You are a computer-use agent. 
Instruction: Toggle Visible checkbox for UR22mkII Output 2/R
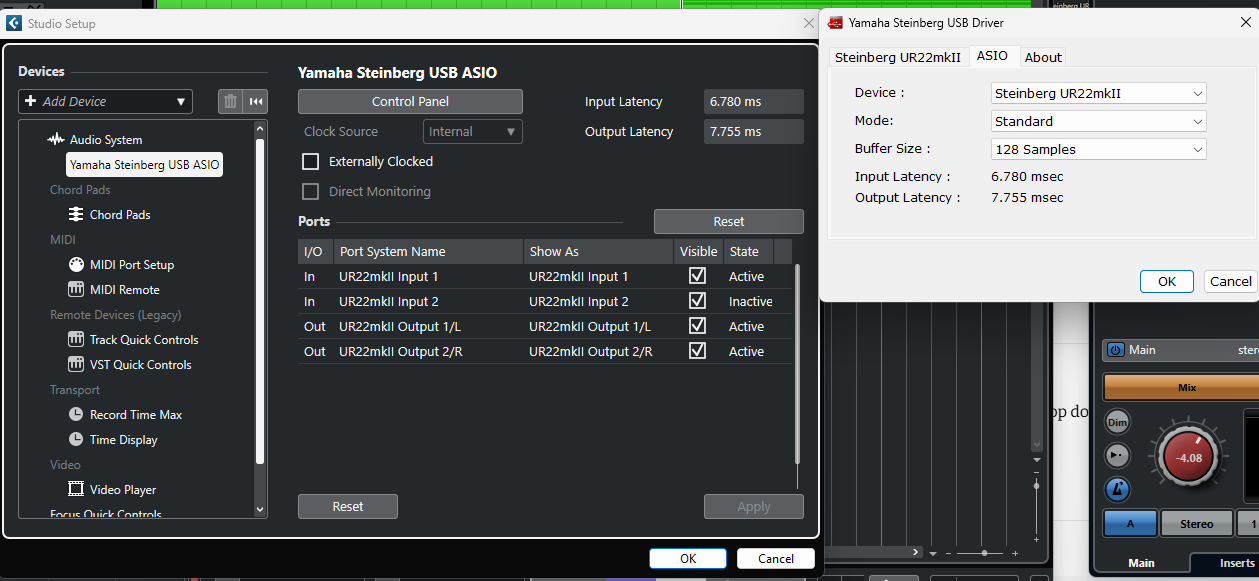click(698, 351)
